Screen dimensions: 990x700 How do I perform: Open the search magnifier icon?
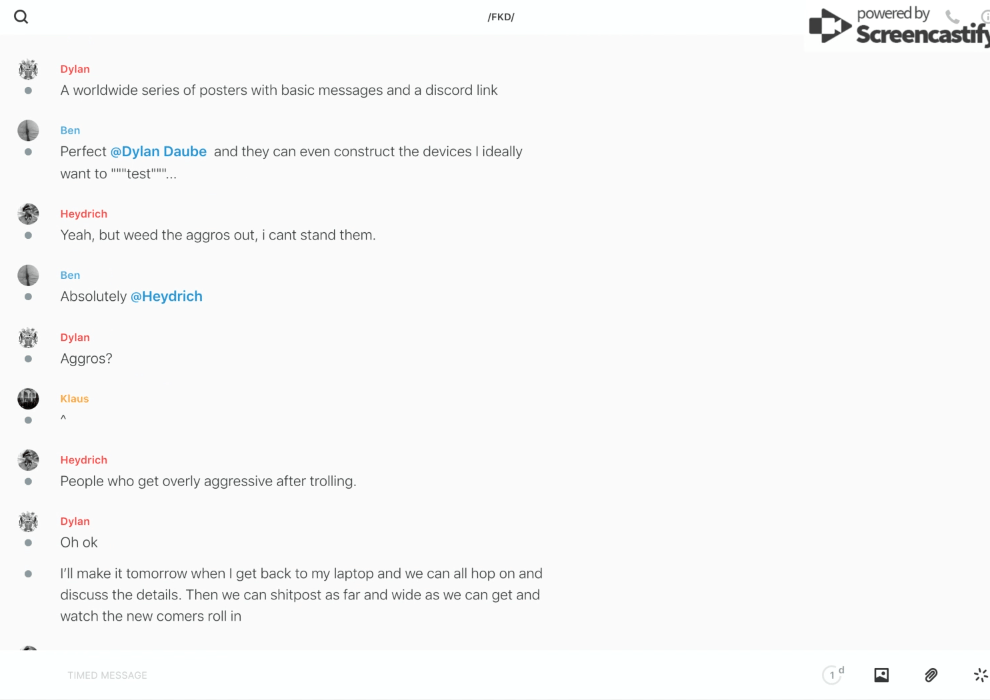21,17
